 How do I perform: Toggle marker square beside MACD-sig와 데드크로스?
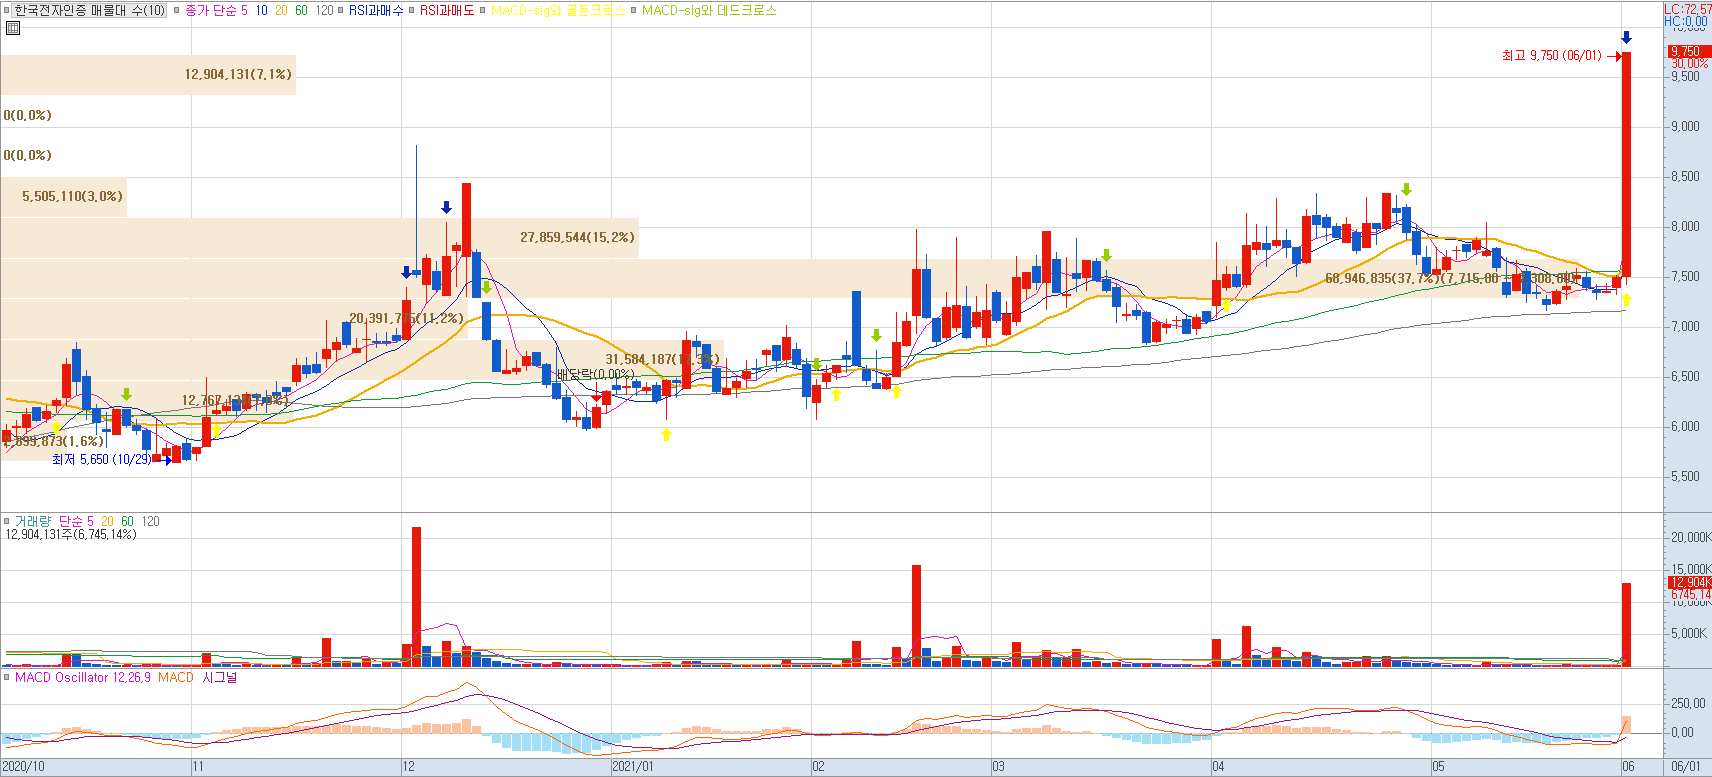634,11
